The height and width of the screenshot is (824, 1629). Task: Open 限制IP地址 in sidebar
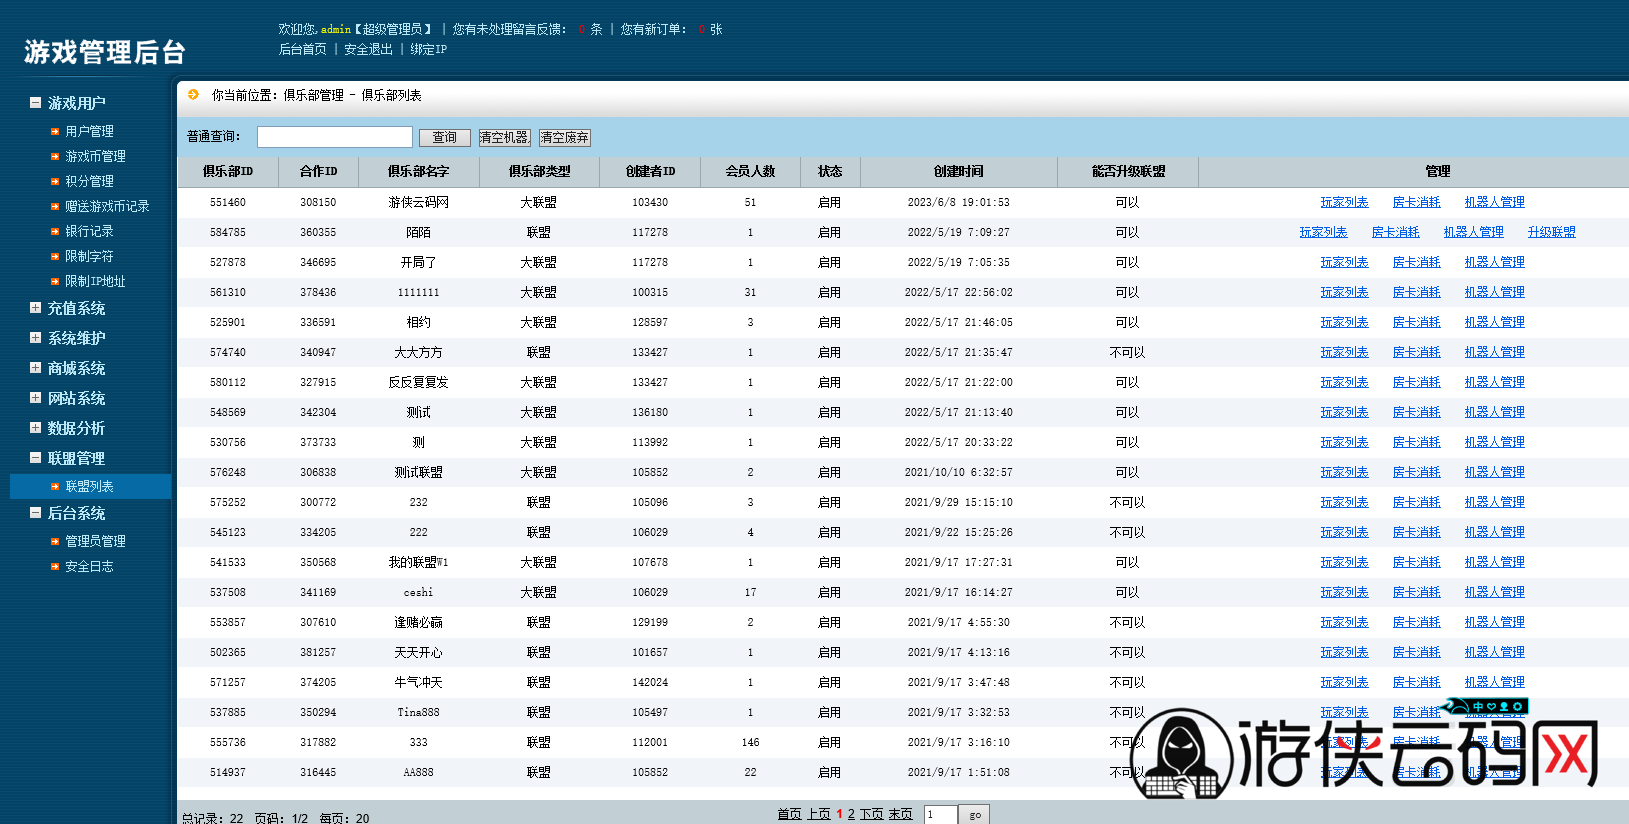pyautogui.click(x=95, y=281)
